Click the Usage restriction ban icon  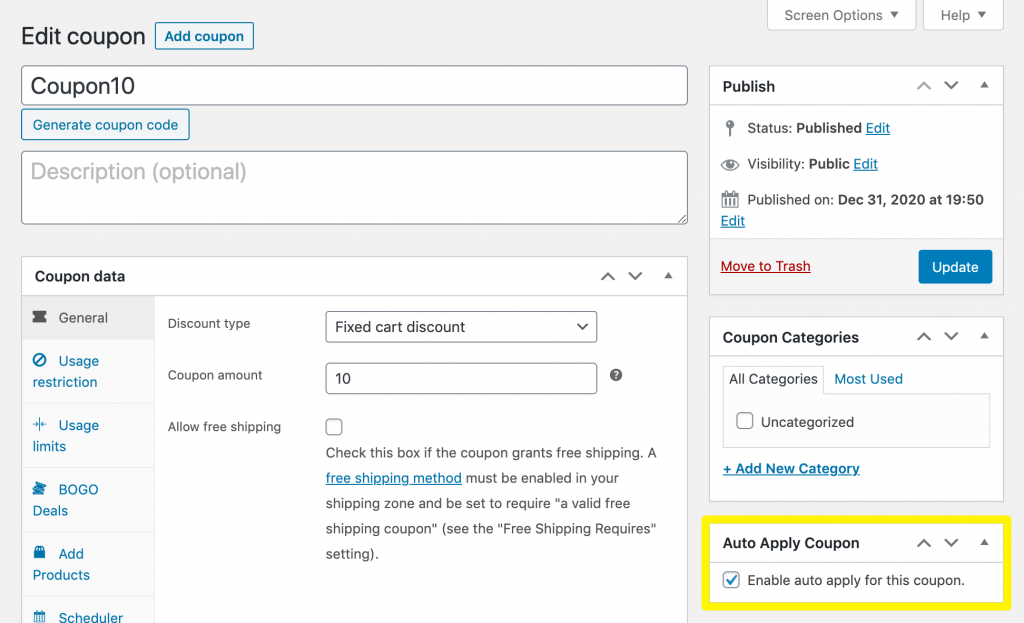[x=40, y=360]
